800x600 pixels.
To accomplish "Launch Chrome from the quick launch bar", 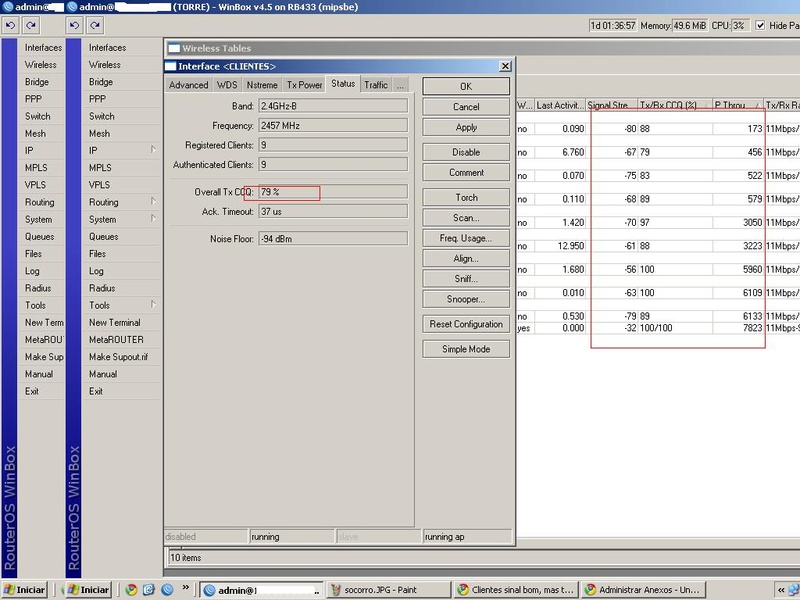I will coord(131,590).
